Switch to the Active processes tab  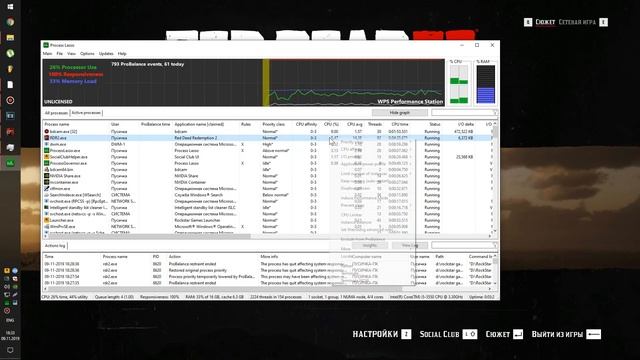pyautogui.click(x=86, y=113)
